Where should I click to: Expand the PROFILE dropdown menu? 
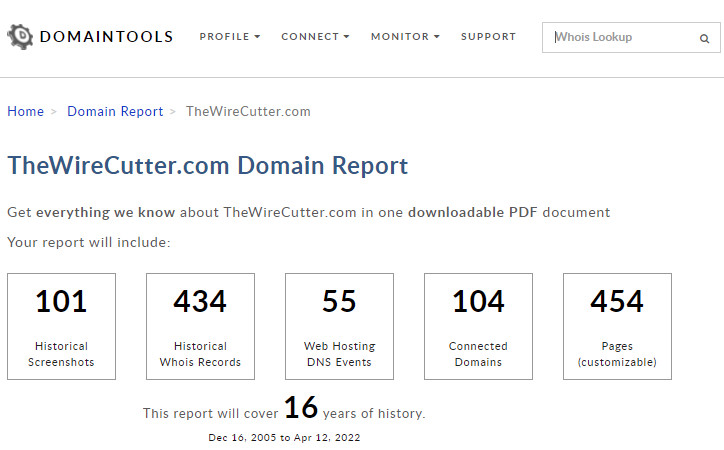pos(230,36)
